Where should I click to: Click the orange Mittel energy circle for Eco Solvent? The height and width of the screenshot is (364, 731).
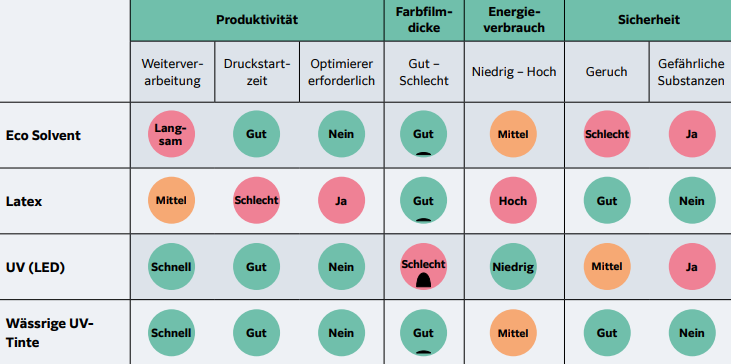click(x=513, y=134)
